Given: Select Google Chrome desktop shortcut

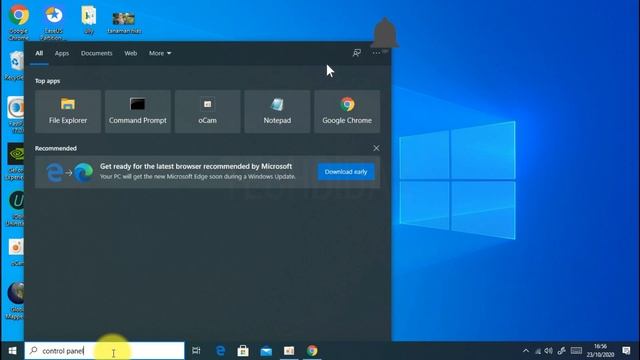Looking at the screenshot, I should [19, 22].
